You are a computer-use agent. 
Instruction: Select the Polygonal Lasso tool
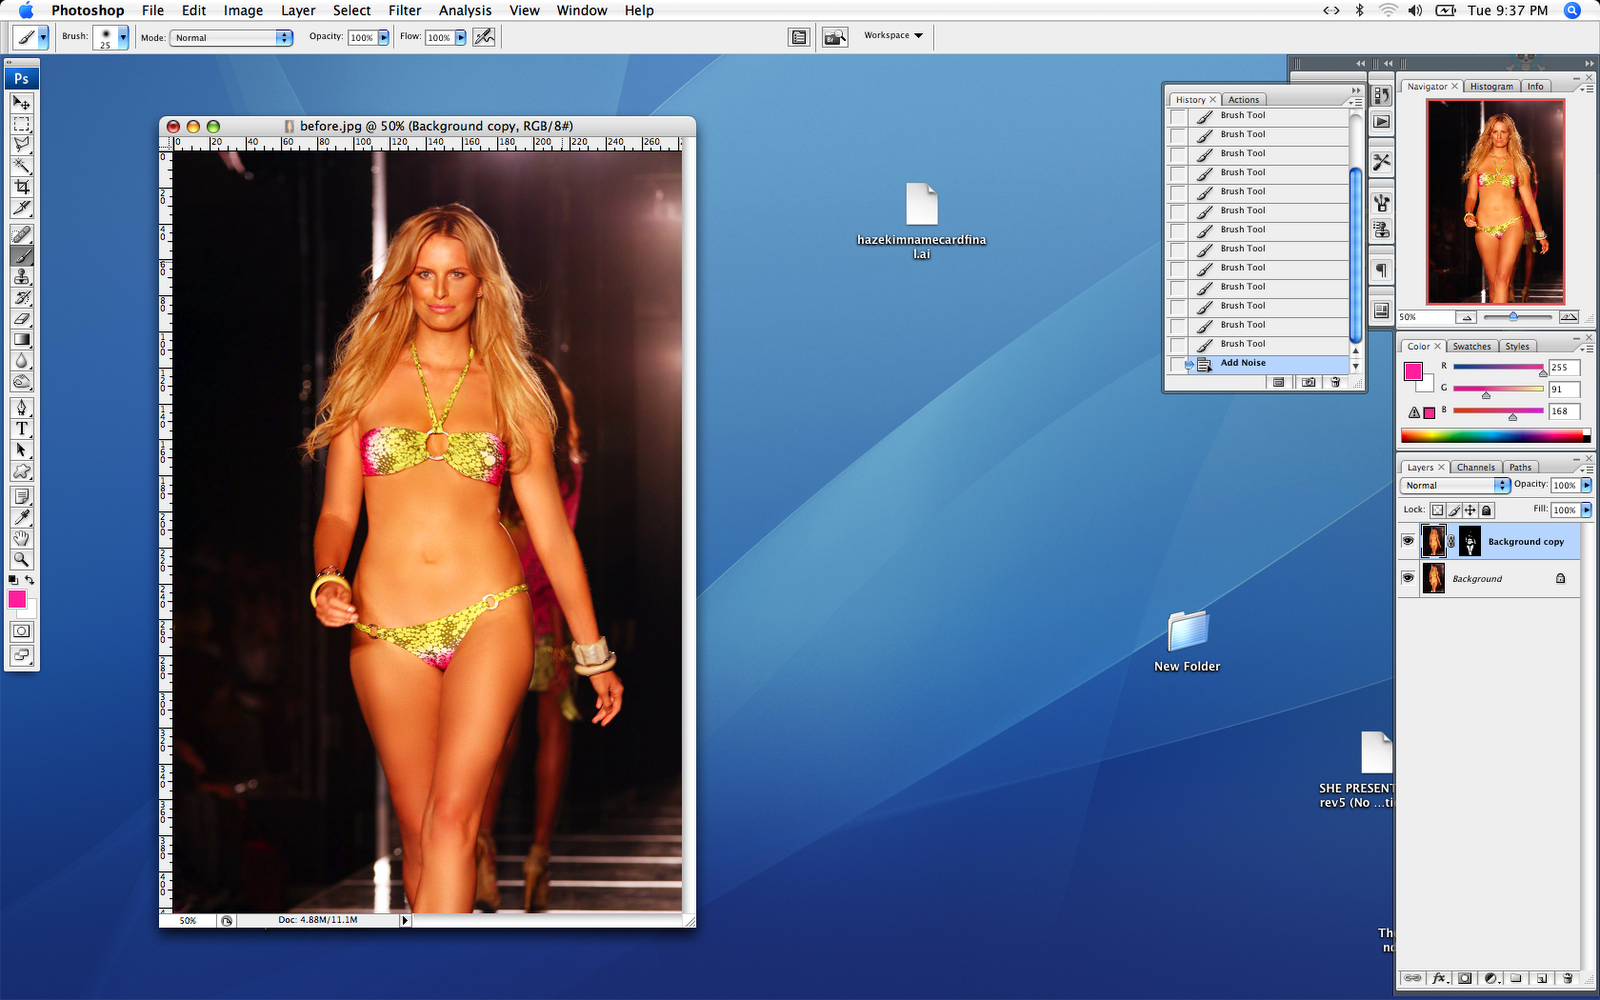(x=21, y=145)
